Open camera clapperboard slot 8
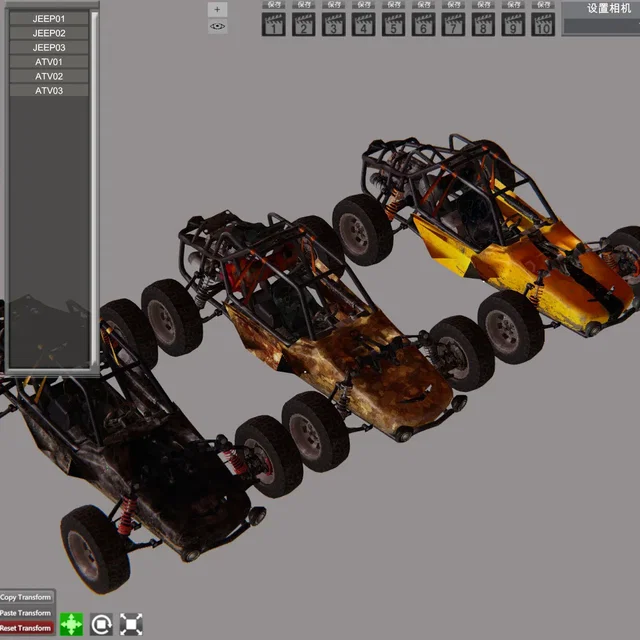The image size is (640, 640). pos(483,24)
